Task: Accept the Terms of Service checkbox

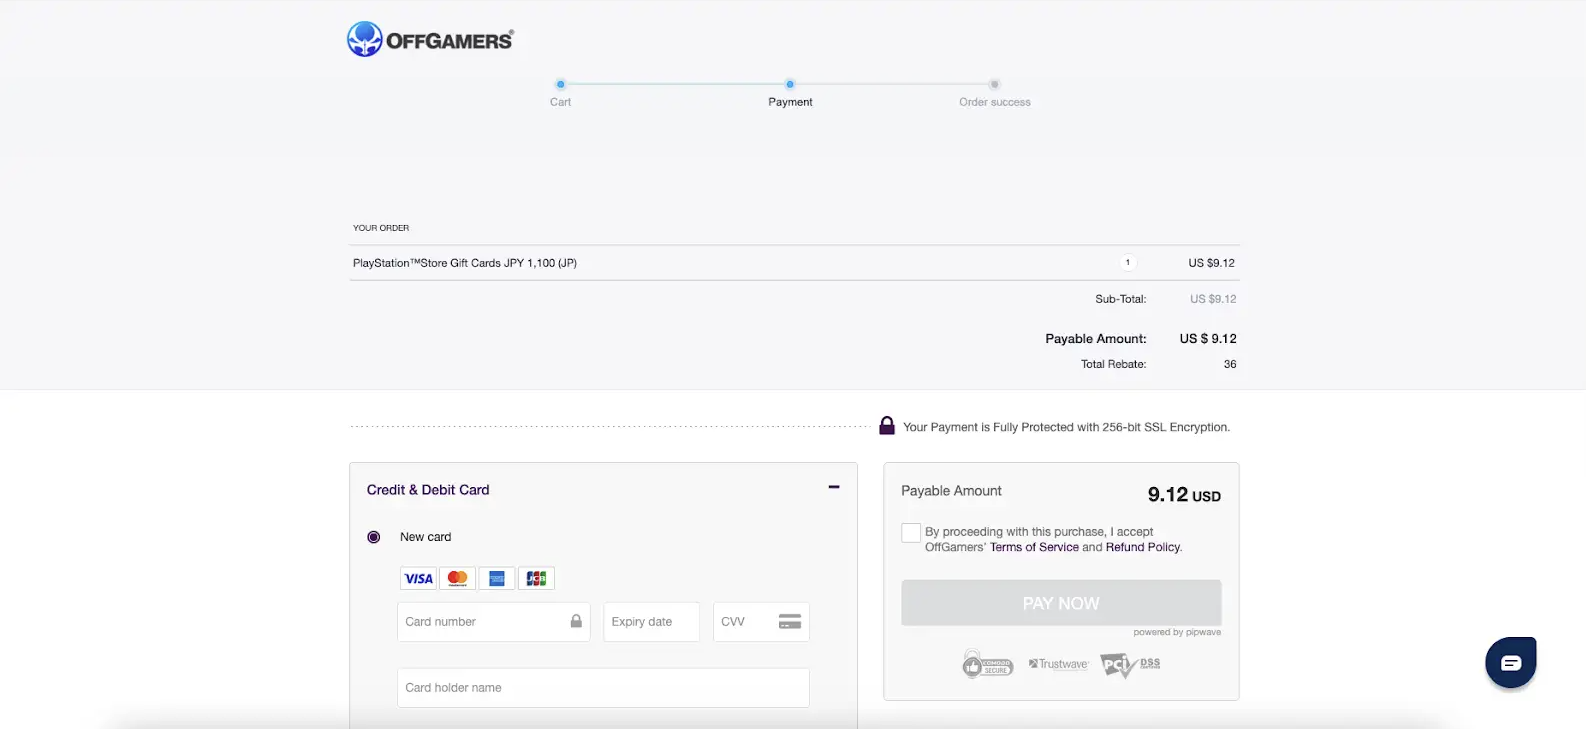Action: coord(911,533)
